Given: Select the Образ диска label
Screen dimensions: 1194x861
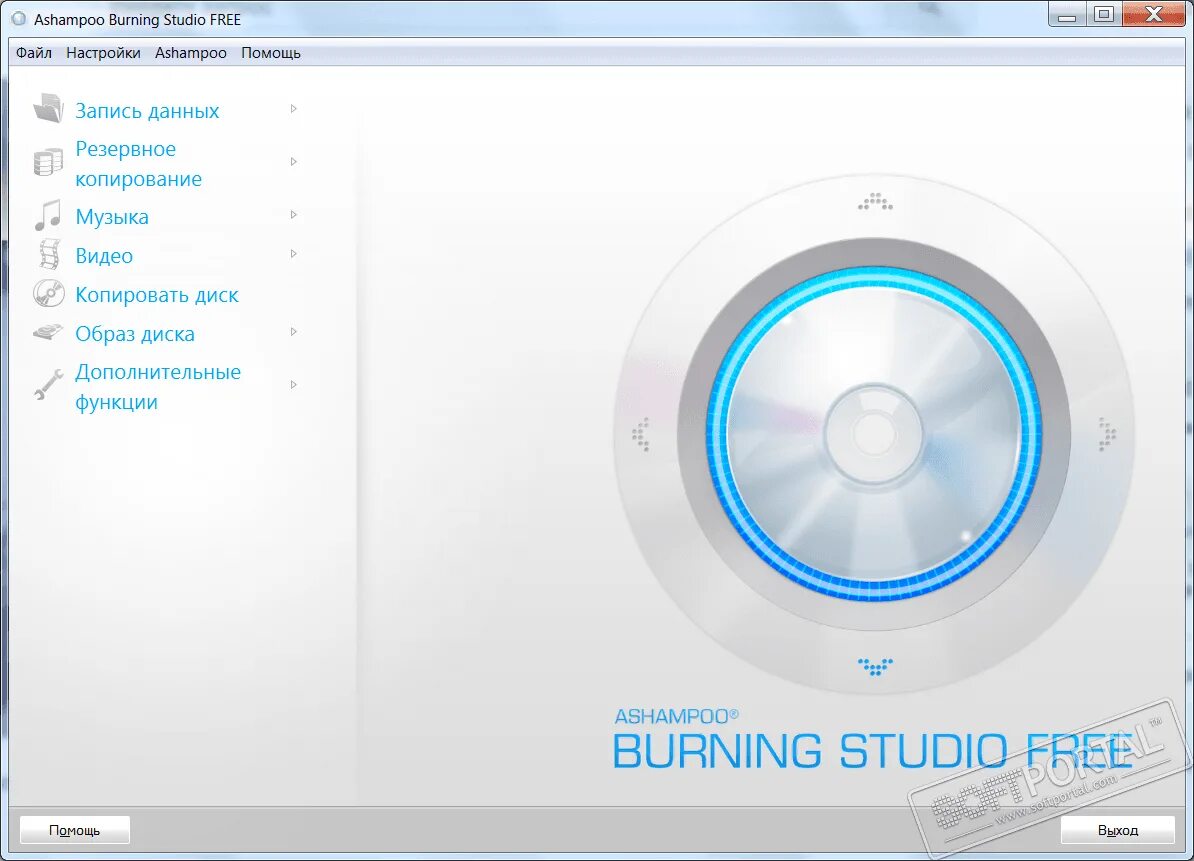Looking at the screenshot, I should [x=135, y=333].
